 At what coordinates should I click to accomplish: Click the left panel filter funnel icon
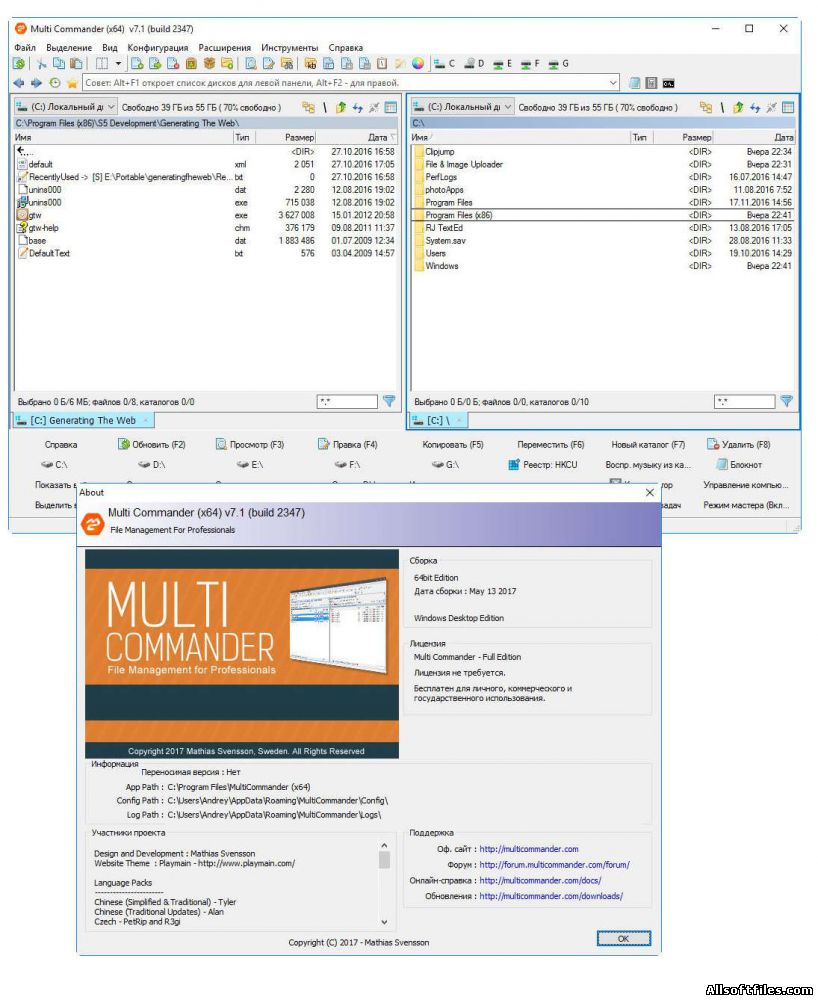(389, 401)
